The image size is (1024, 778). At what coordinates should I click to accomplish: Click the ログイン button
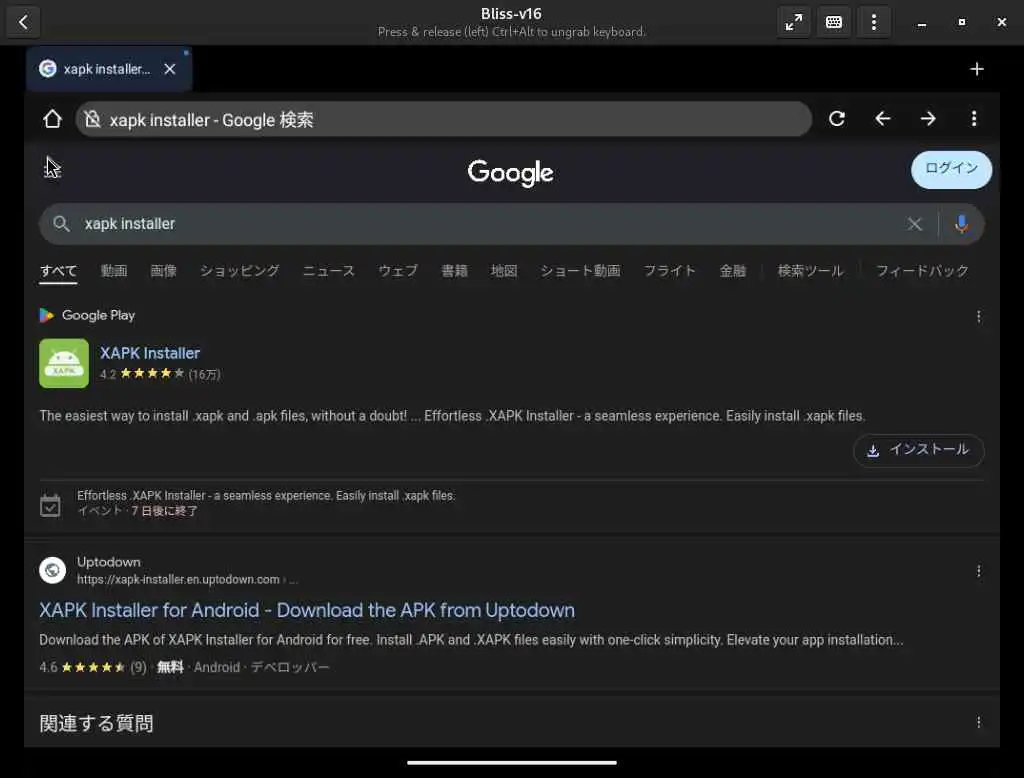952,170
